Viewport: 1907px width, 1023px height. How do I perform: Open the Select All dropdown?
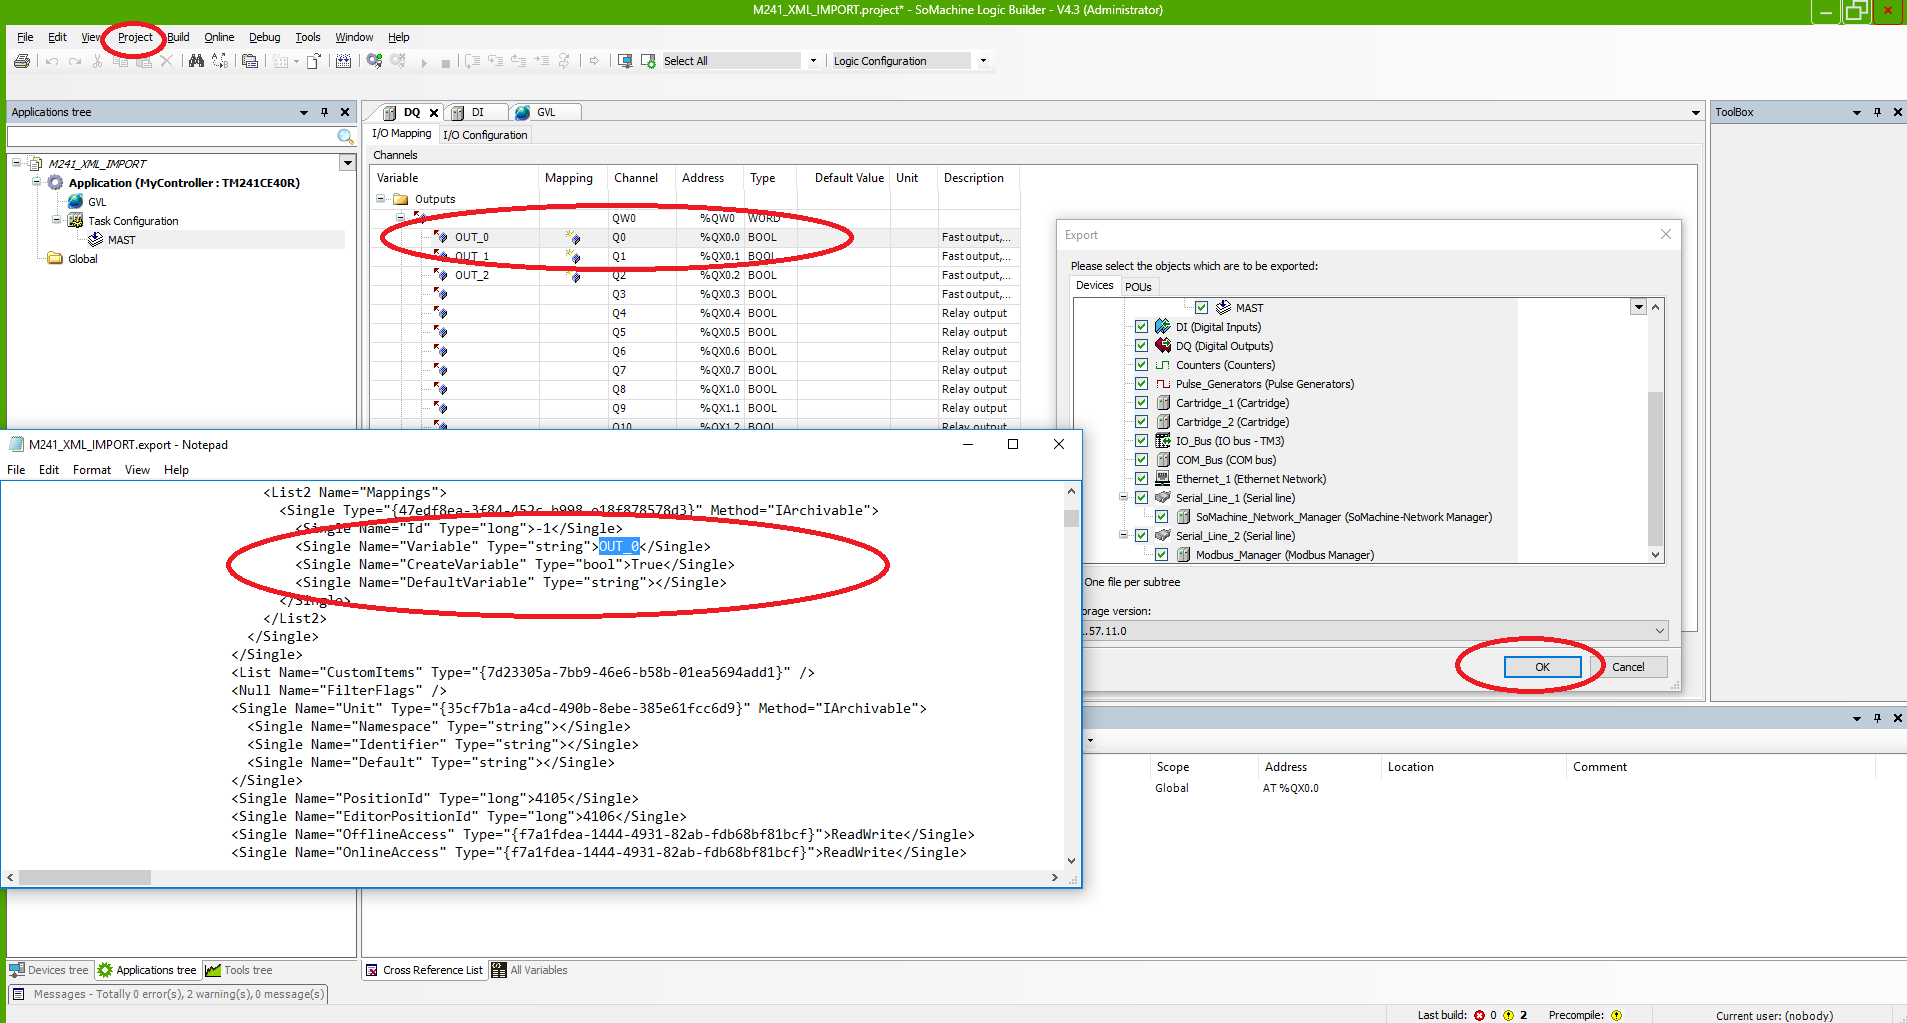tap(813, 61)
